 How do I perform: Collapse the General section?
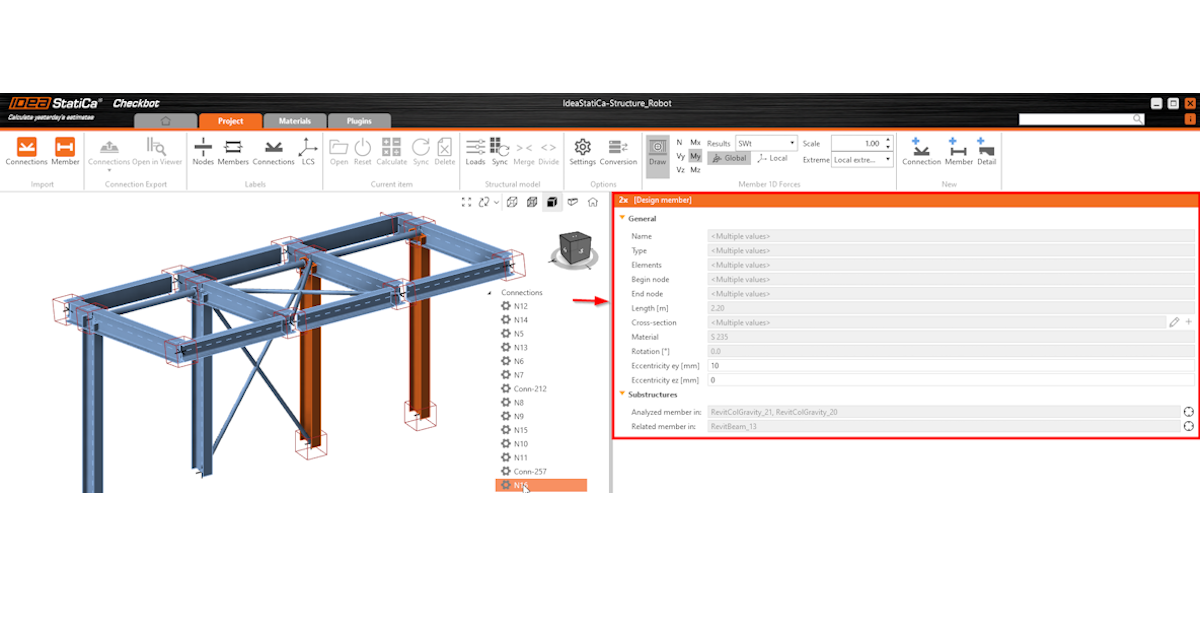(x=623, y=218)
